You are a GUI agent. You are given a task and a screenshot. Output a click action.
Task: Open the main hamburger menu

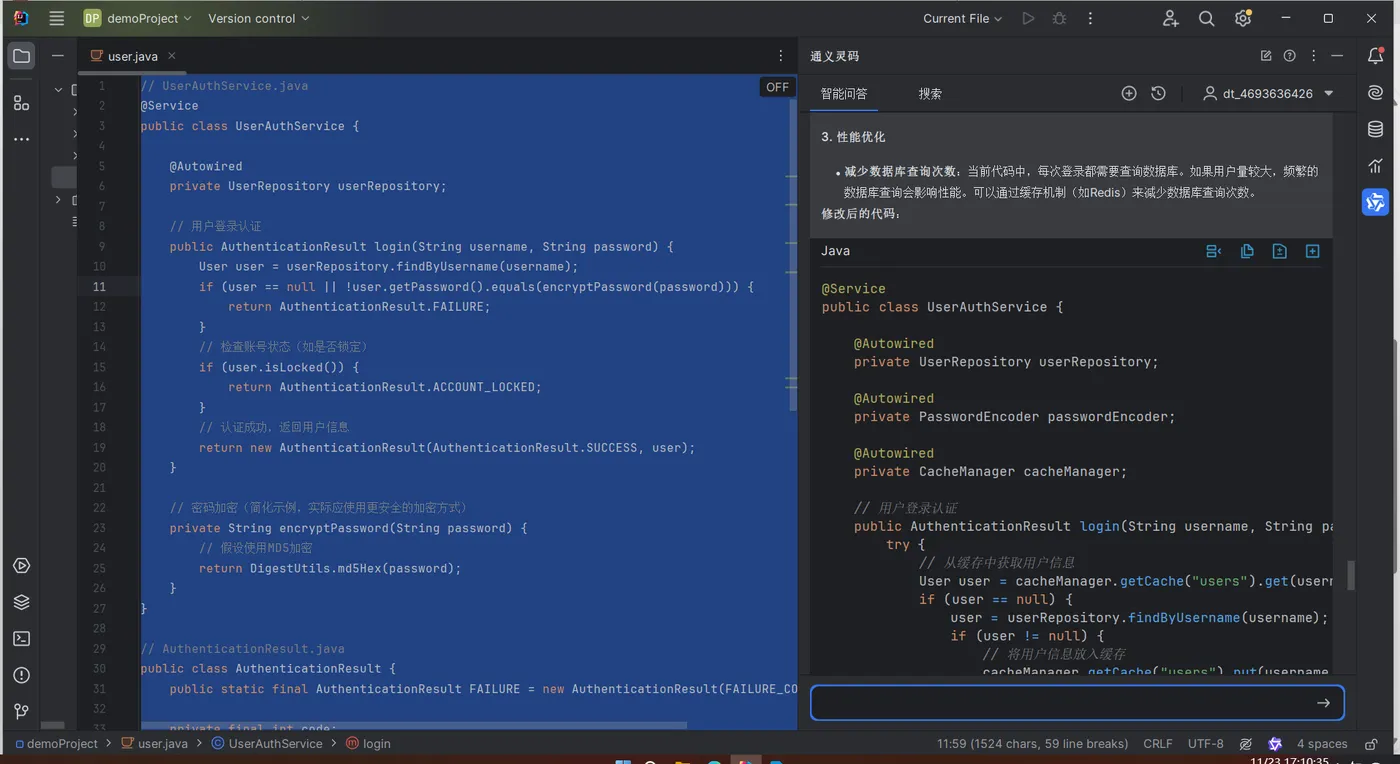point(57,18)
